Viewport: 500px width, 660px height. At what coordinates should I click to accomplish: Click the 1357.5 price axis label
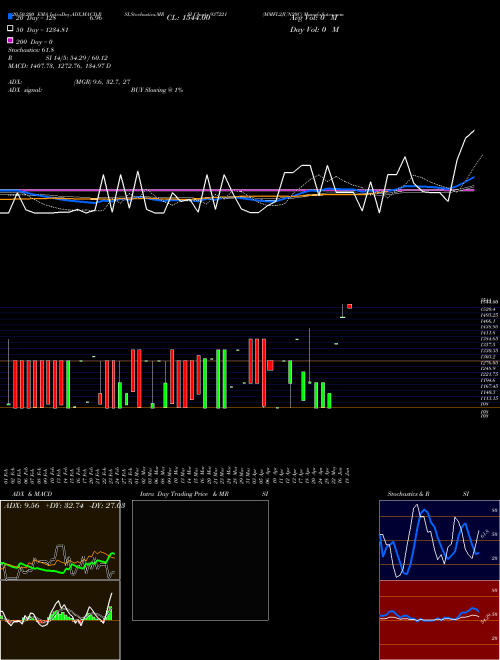click(x=488, y=344)
